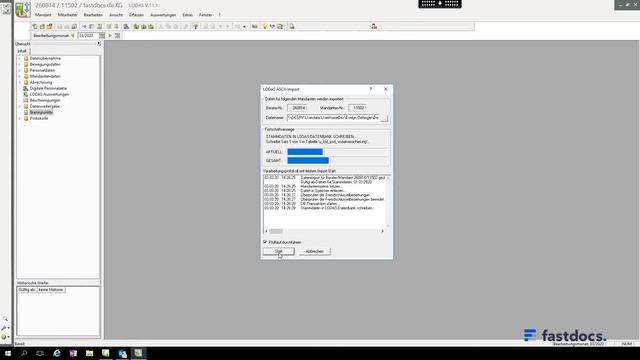
Task: Open Internet Explorer from the taskbar
Action: (57, 353)
